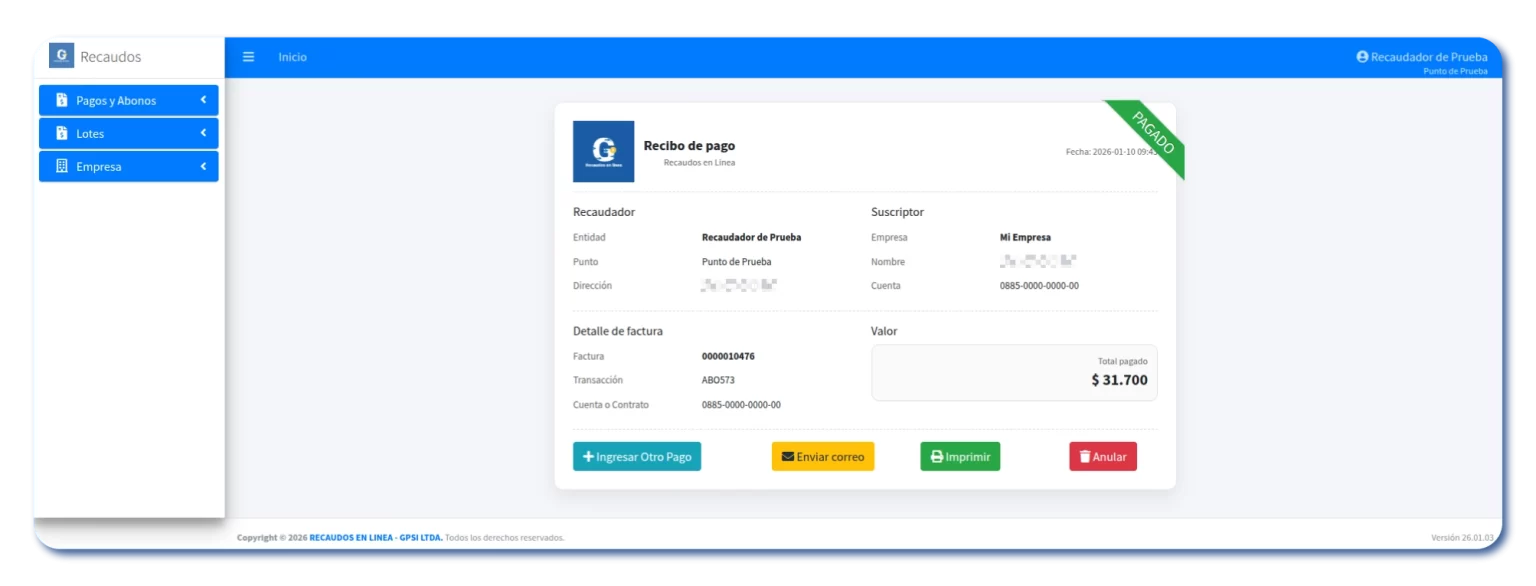
Task: Click the document icon next to Lotes
Action: point(62,133)
